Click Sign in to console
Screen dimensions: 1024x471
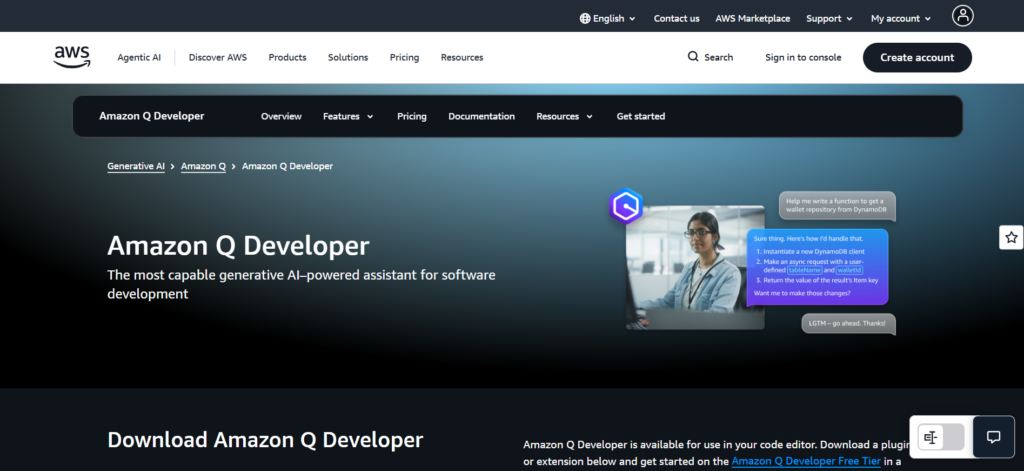click(x=803, y=57)
